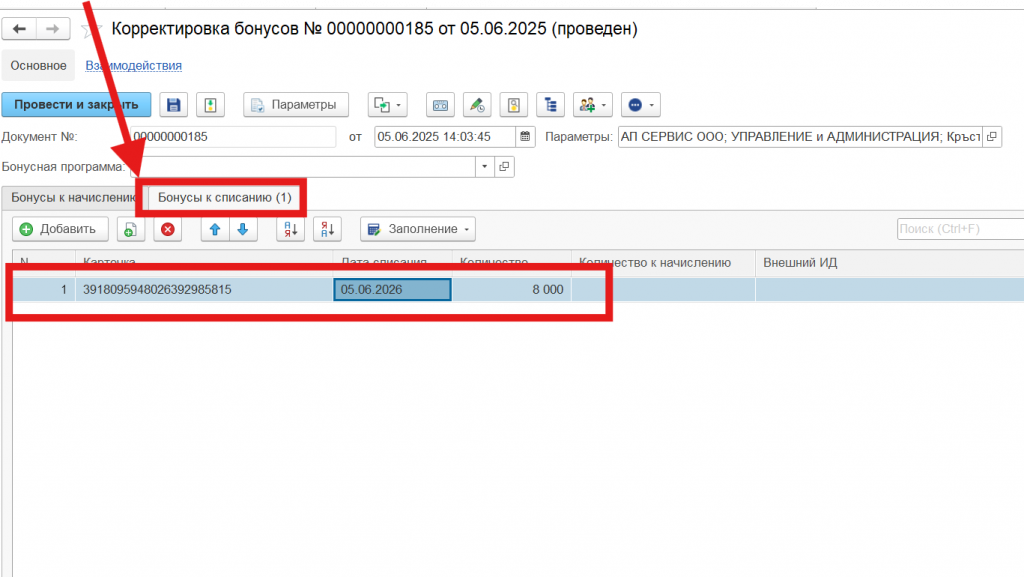Navigate back with left arrow
The width and height of the screenshot is (1024, 577).
click(20, 29)
